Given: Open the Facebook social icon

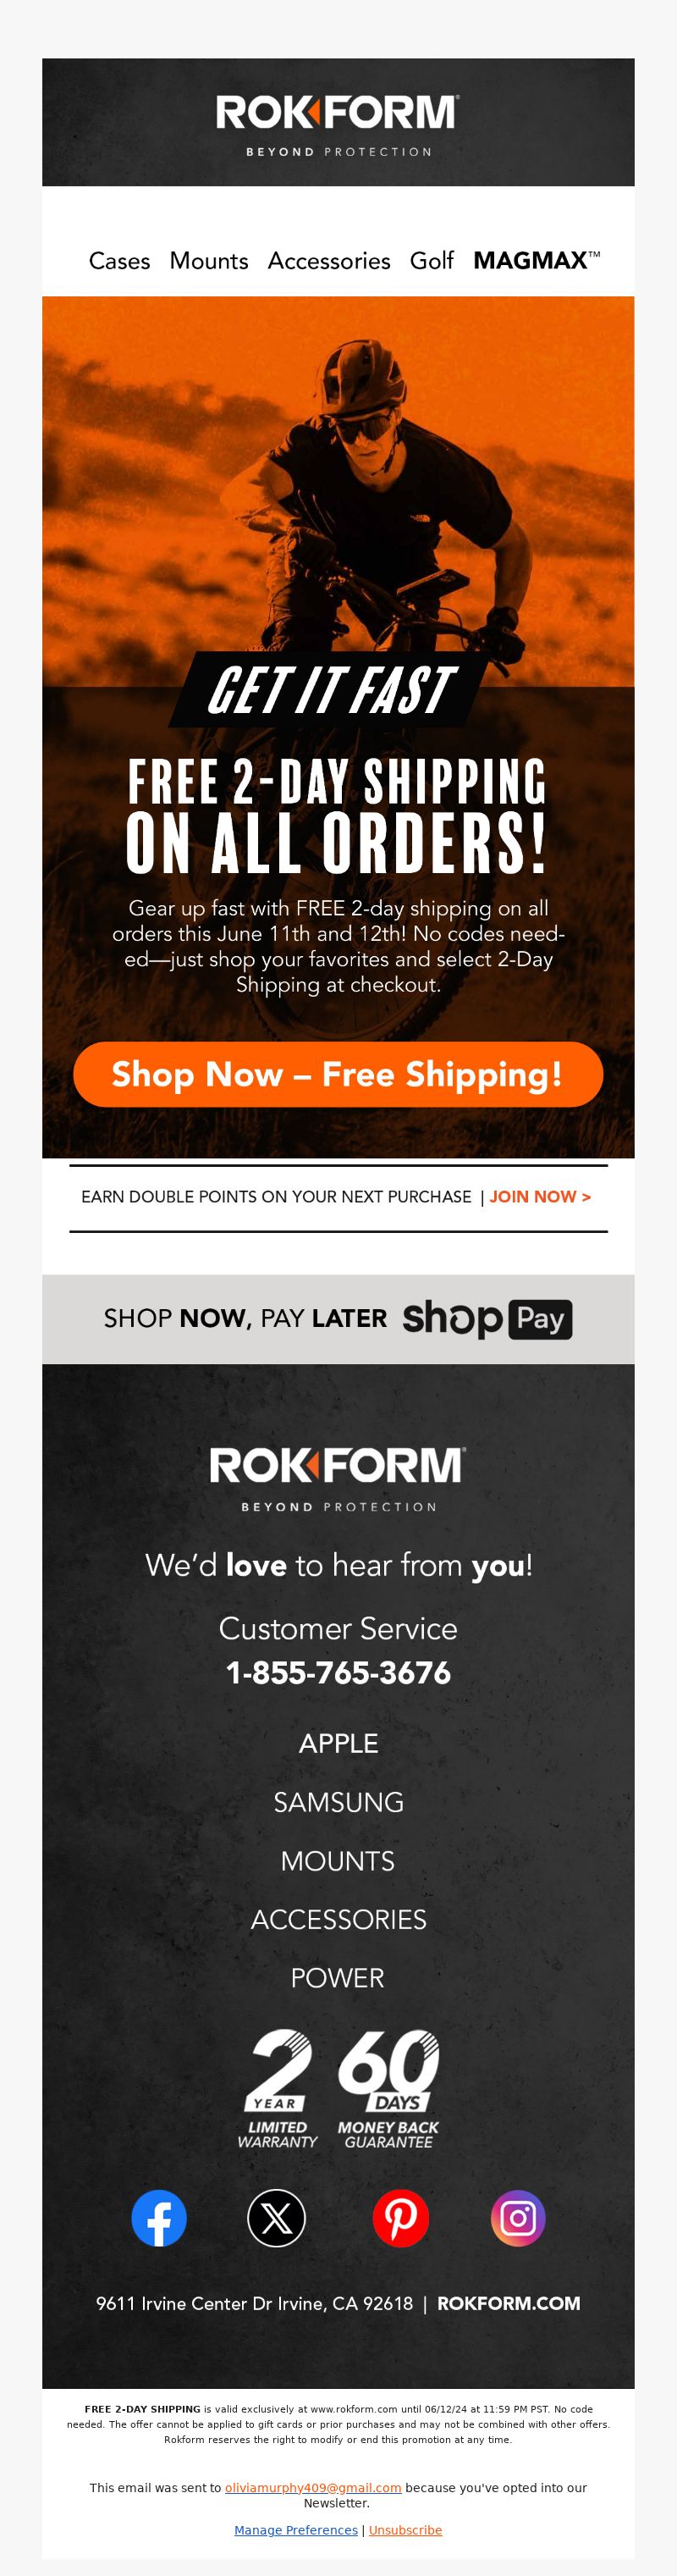Looking at the screenshot, I should point(159,2218).
